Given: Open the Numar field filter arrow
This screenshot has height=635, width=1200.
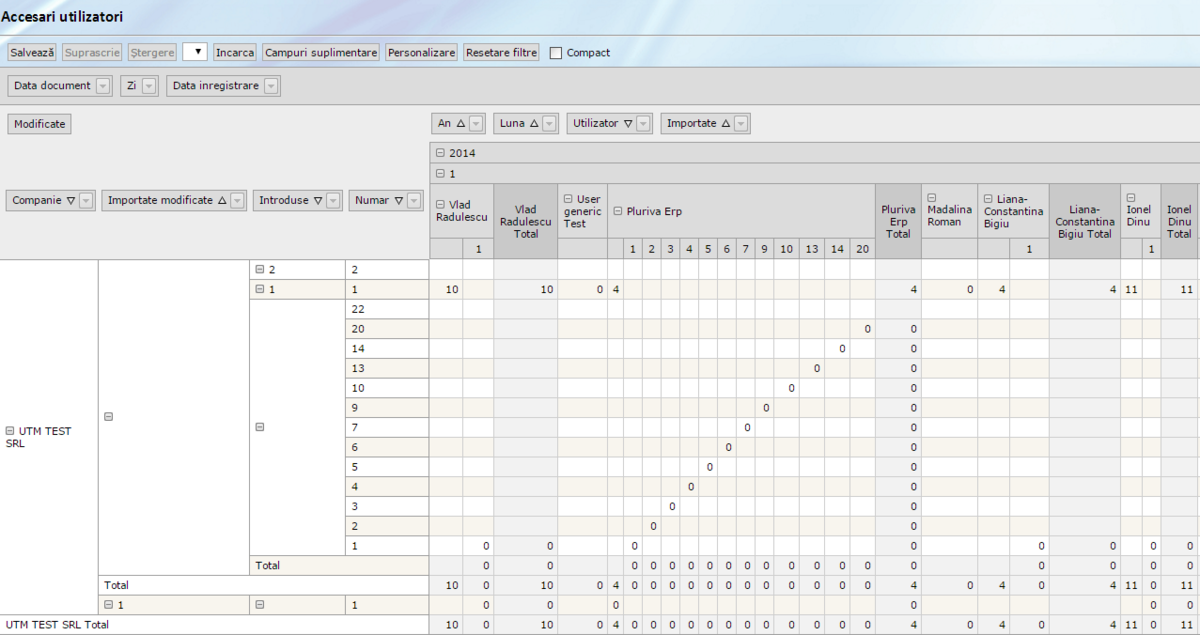Looking at the screenshot, I should 414,201.
